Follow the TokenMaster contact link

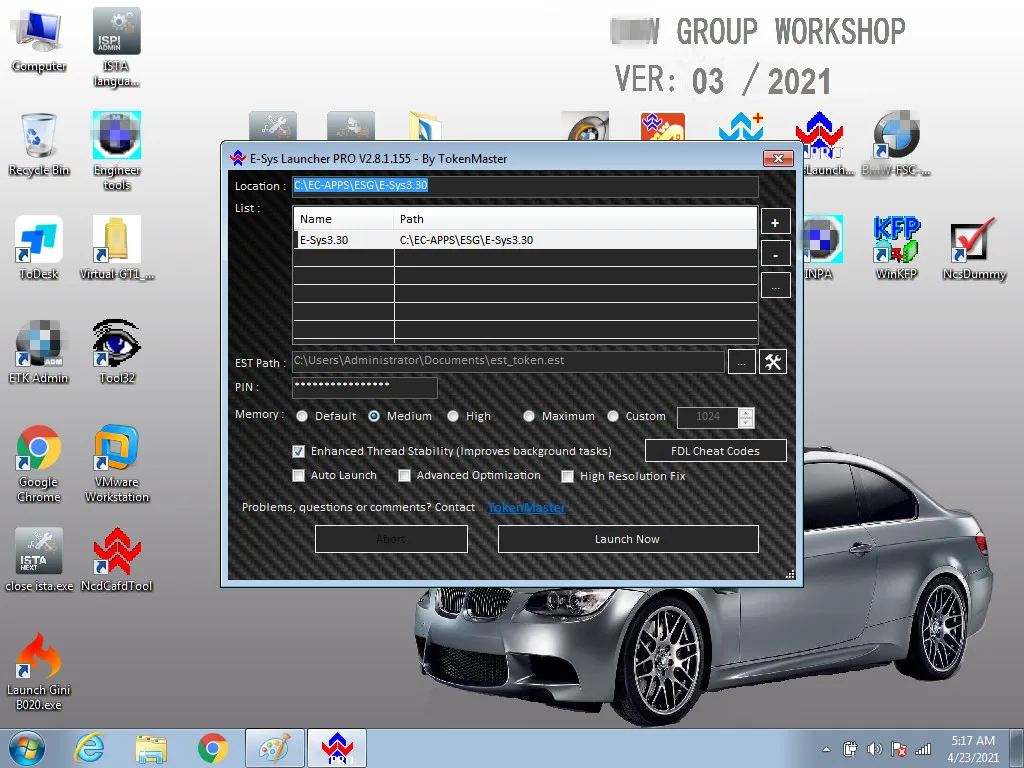pyautogui.click(x=526, y=507)
